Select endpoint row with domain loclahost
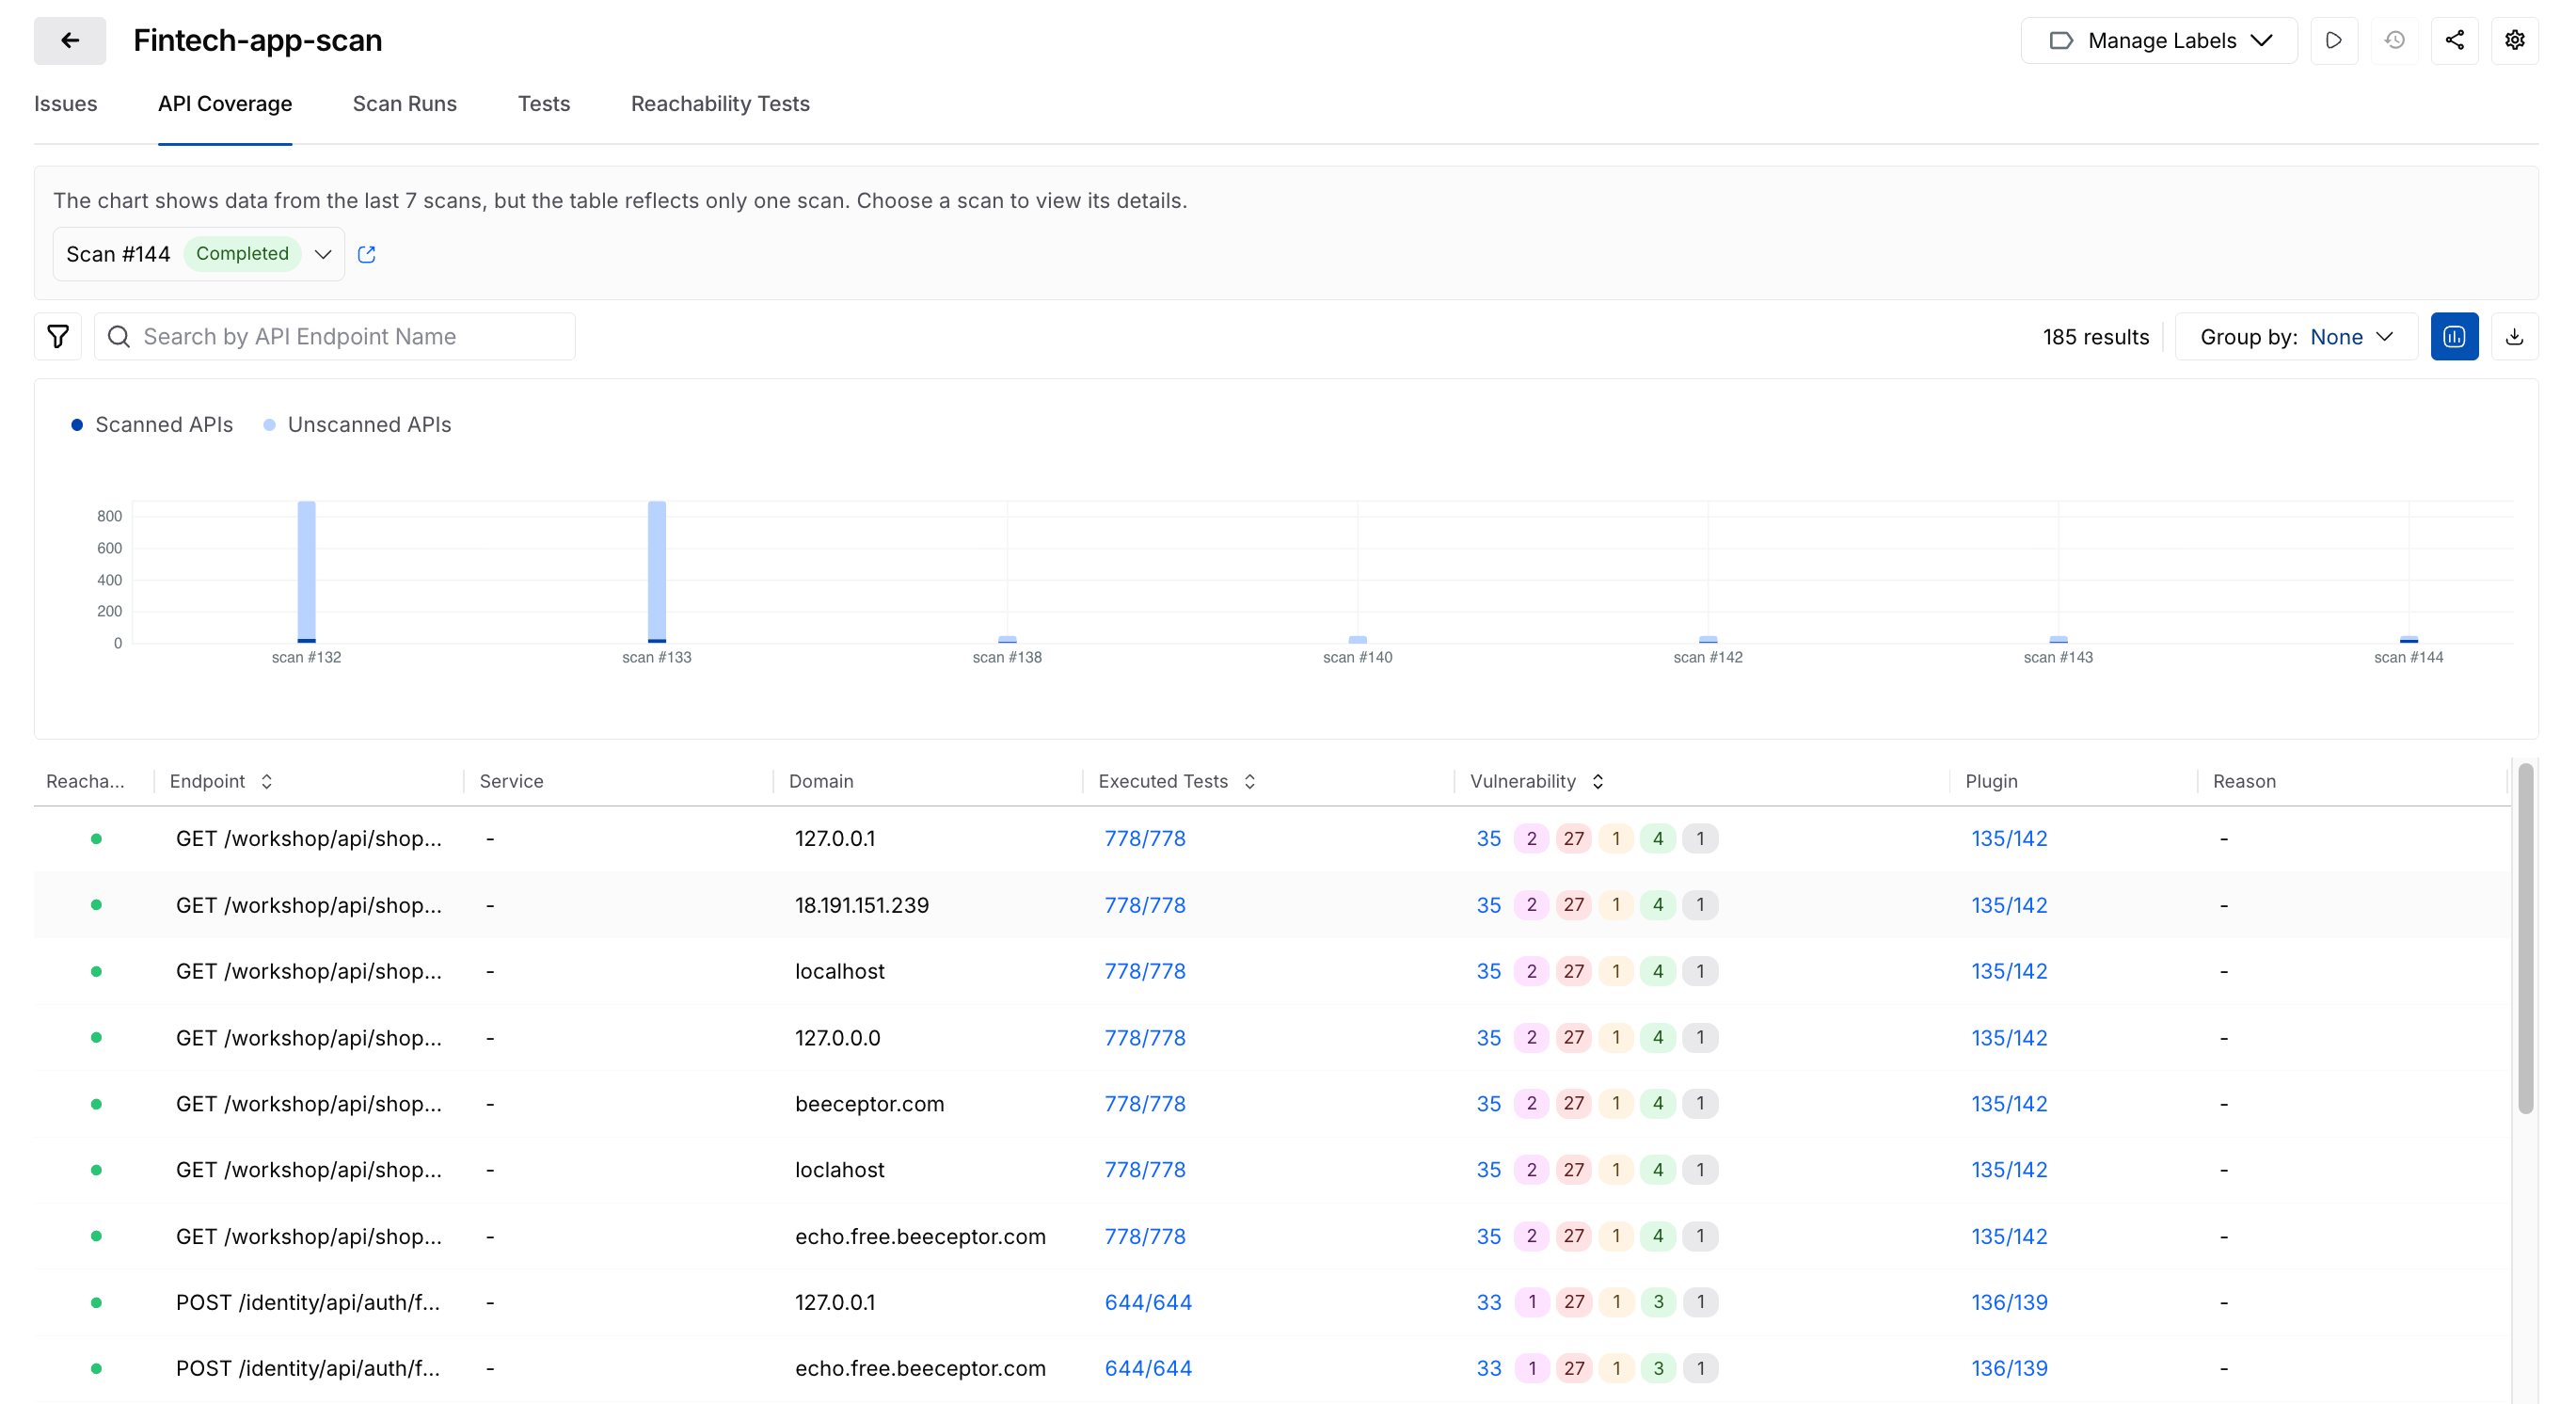Viewport: 2576px width, 1404px height. pos(1272,1169)
